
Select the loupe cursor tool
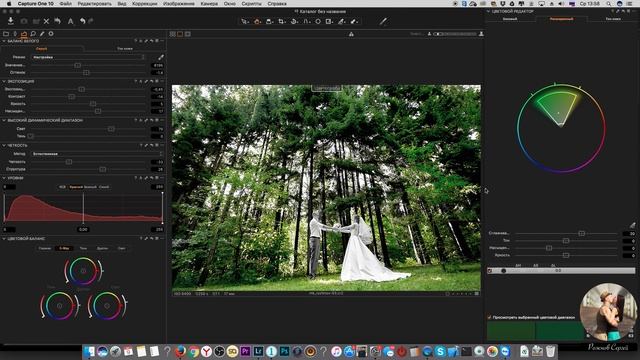(x=269, y=21)
